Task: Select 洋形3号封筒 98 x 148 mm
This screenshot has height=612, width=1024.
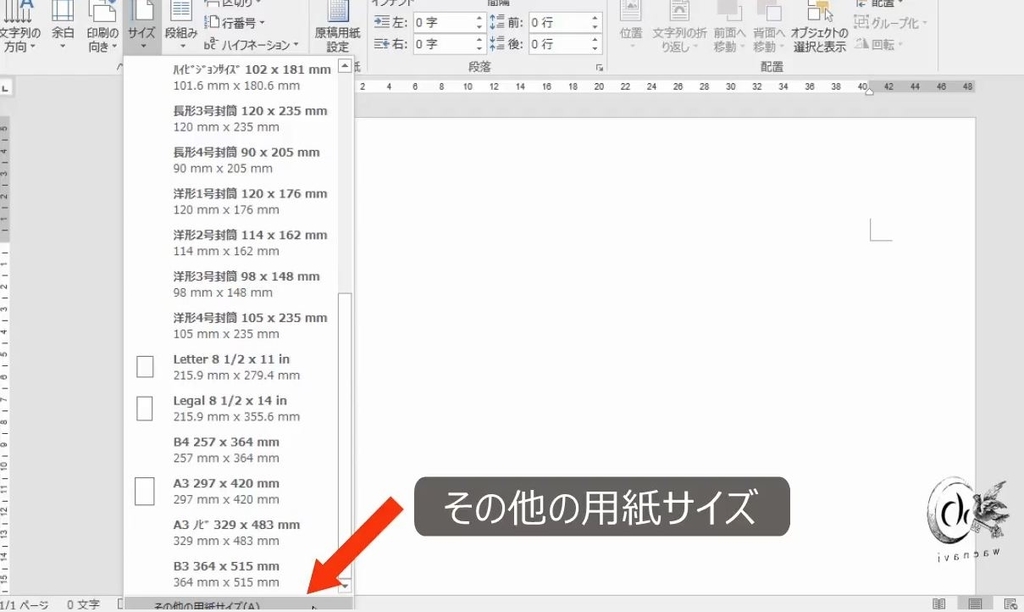Action: [x=231, y=284]
